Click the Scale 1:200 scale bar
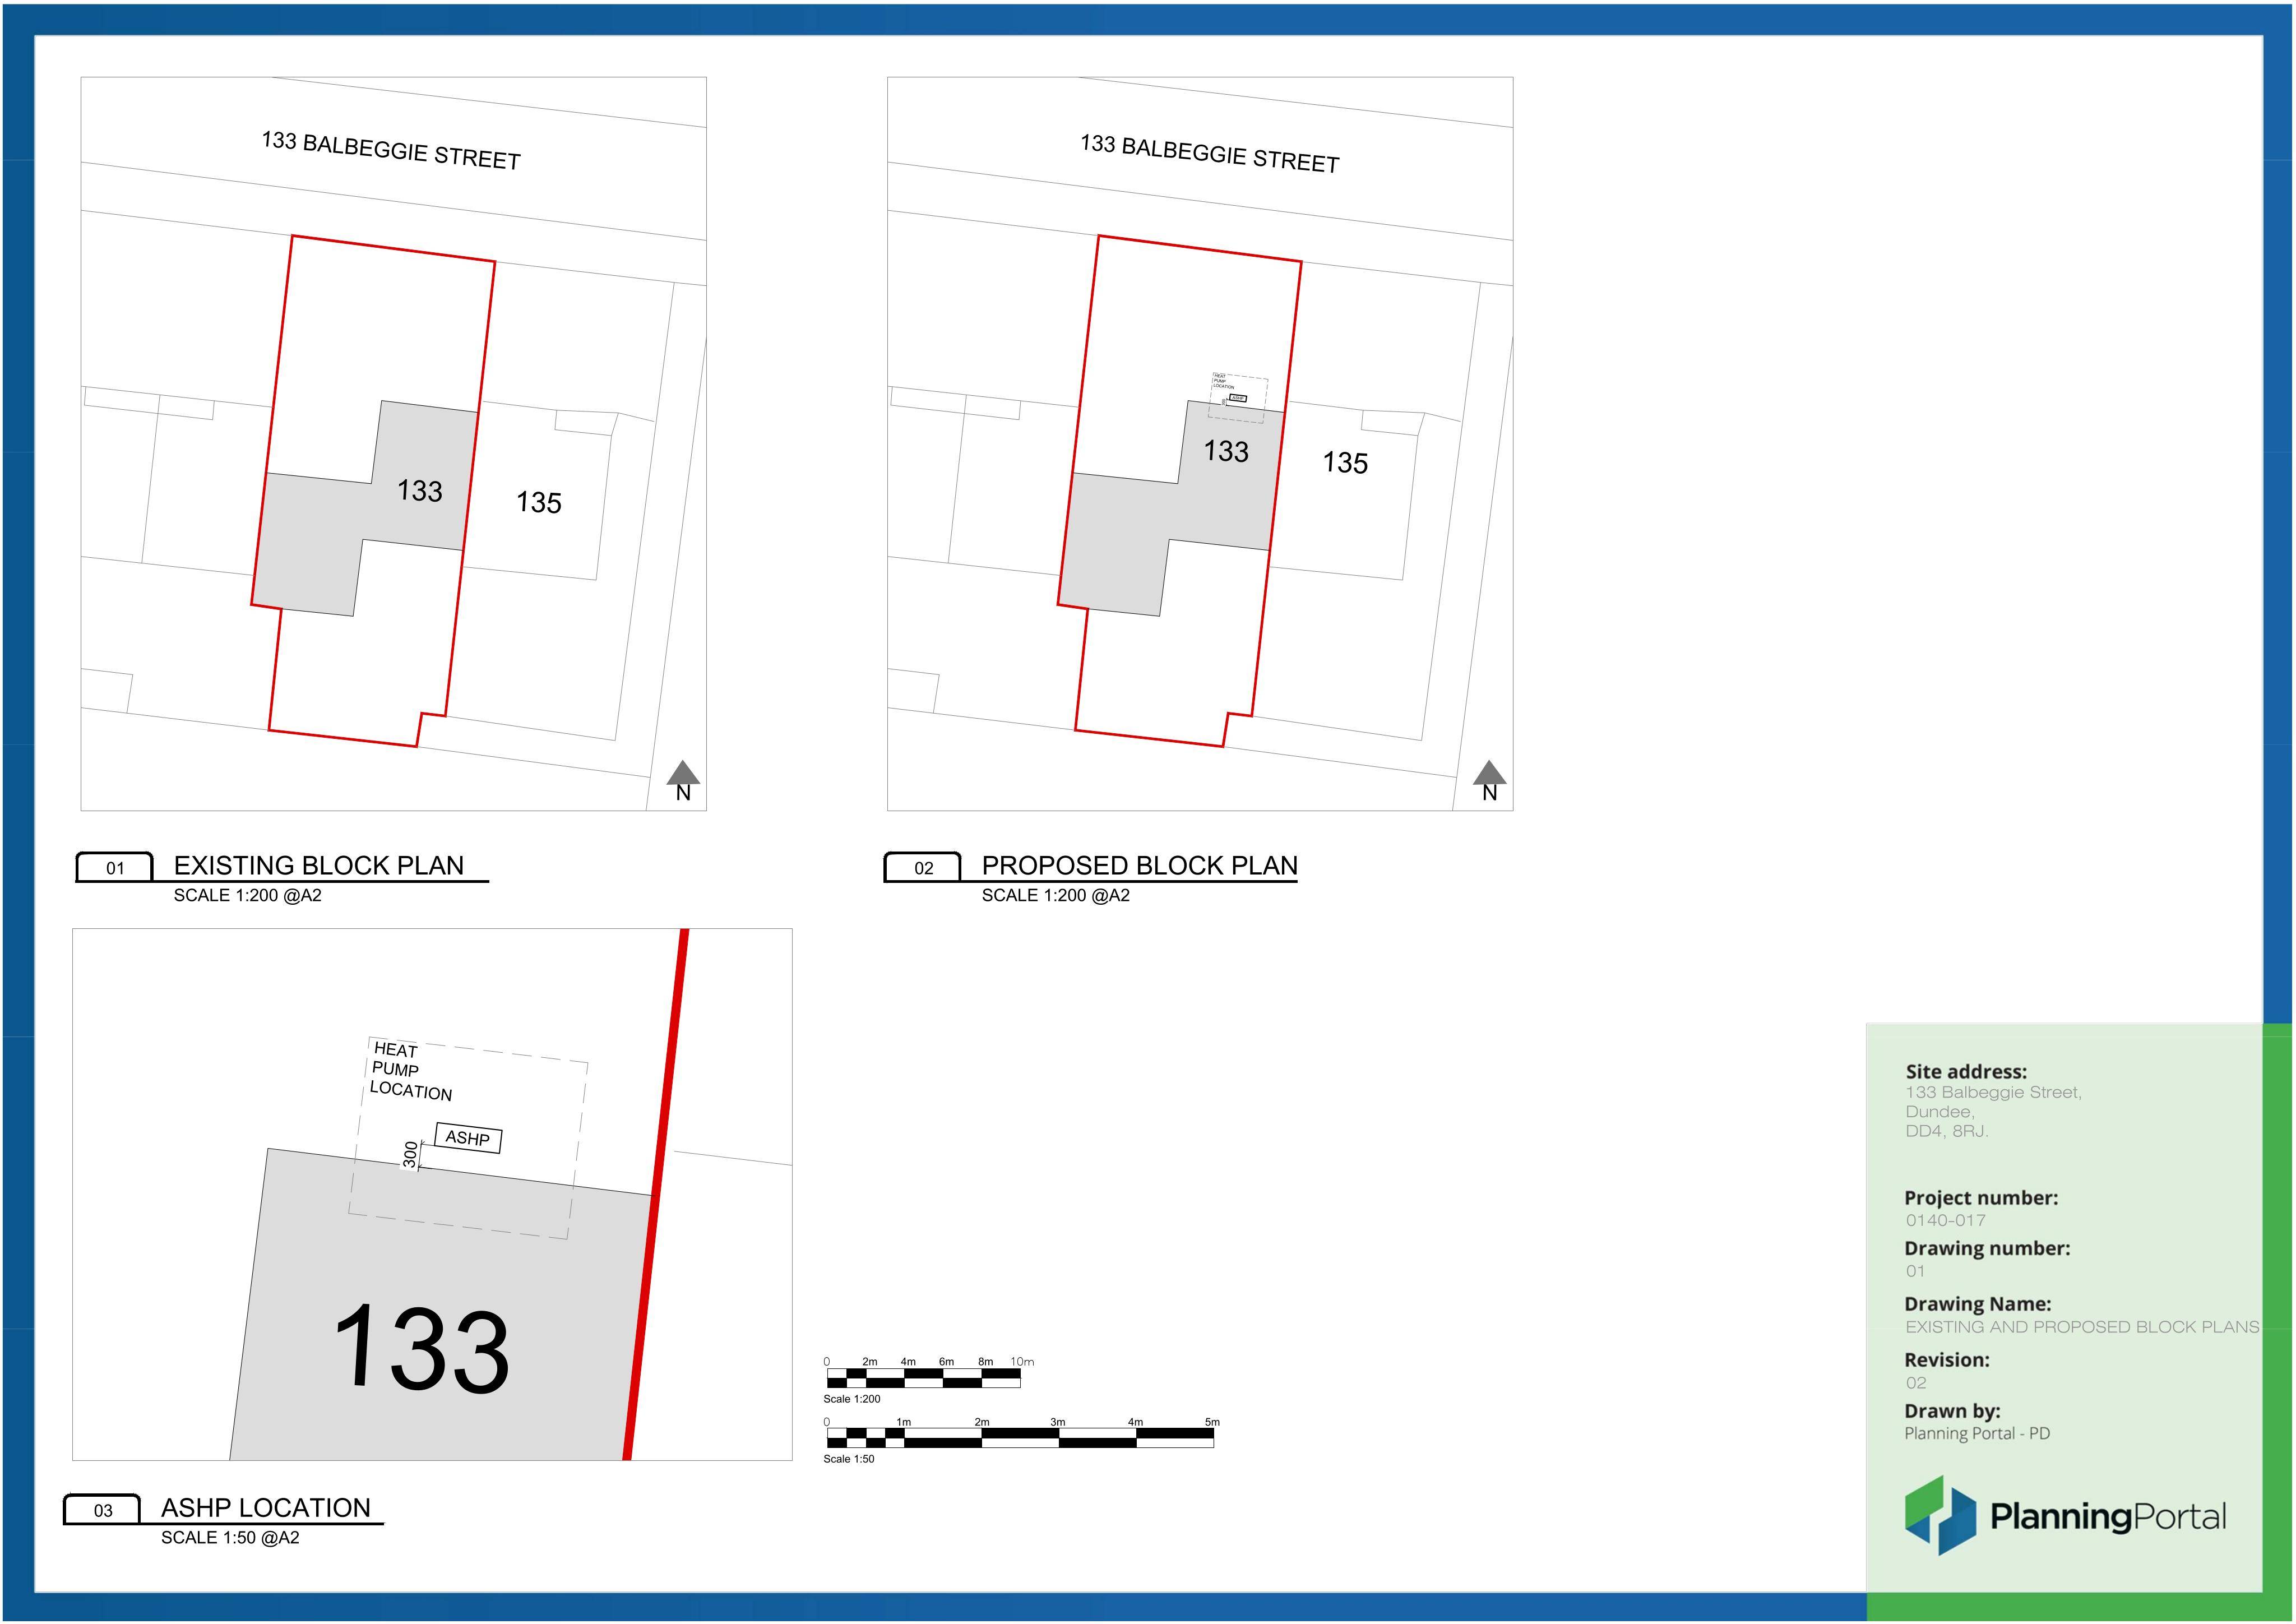Image resolution: width=2296 pixels, height=1624 pixels. 923,1378
